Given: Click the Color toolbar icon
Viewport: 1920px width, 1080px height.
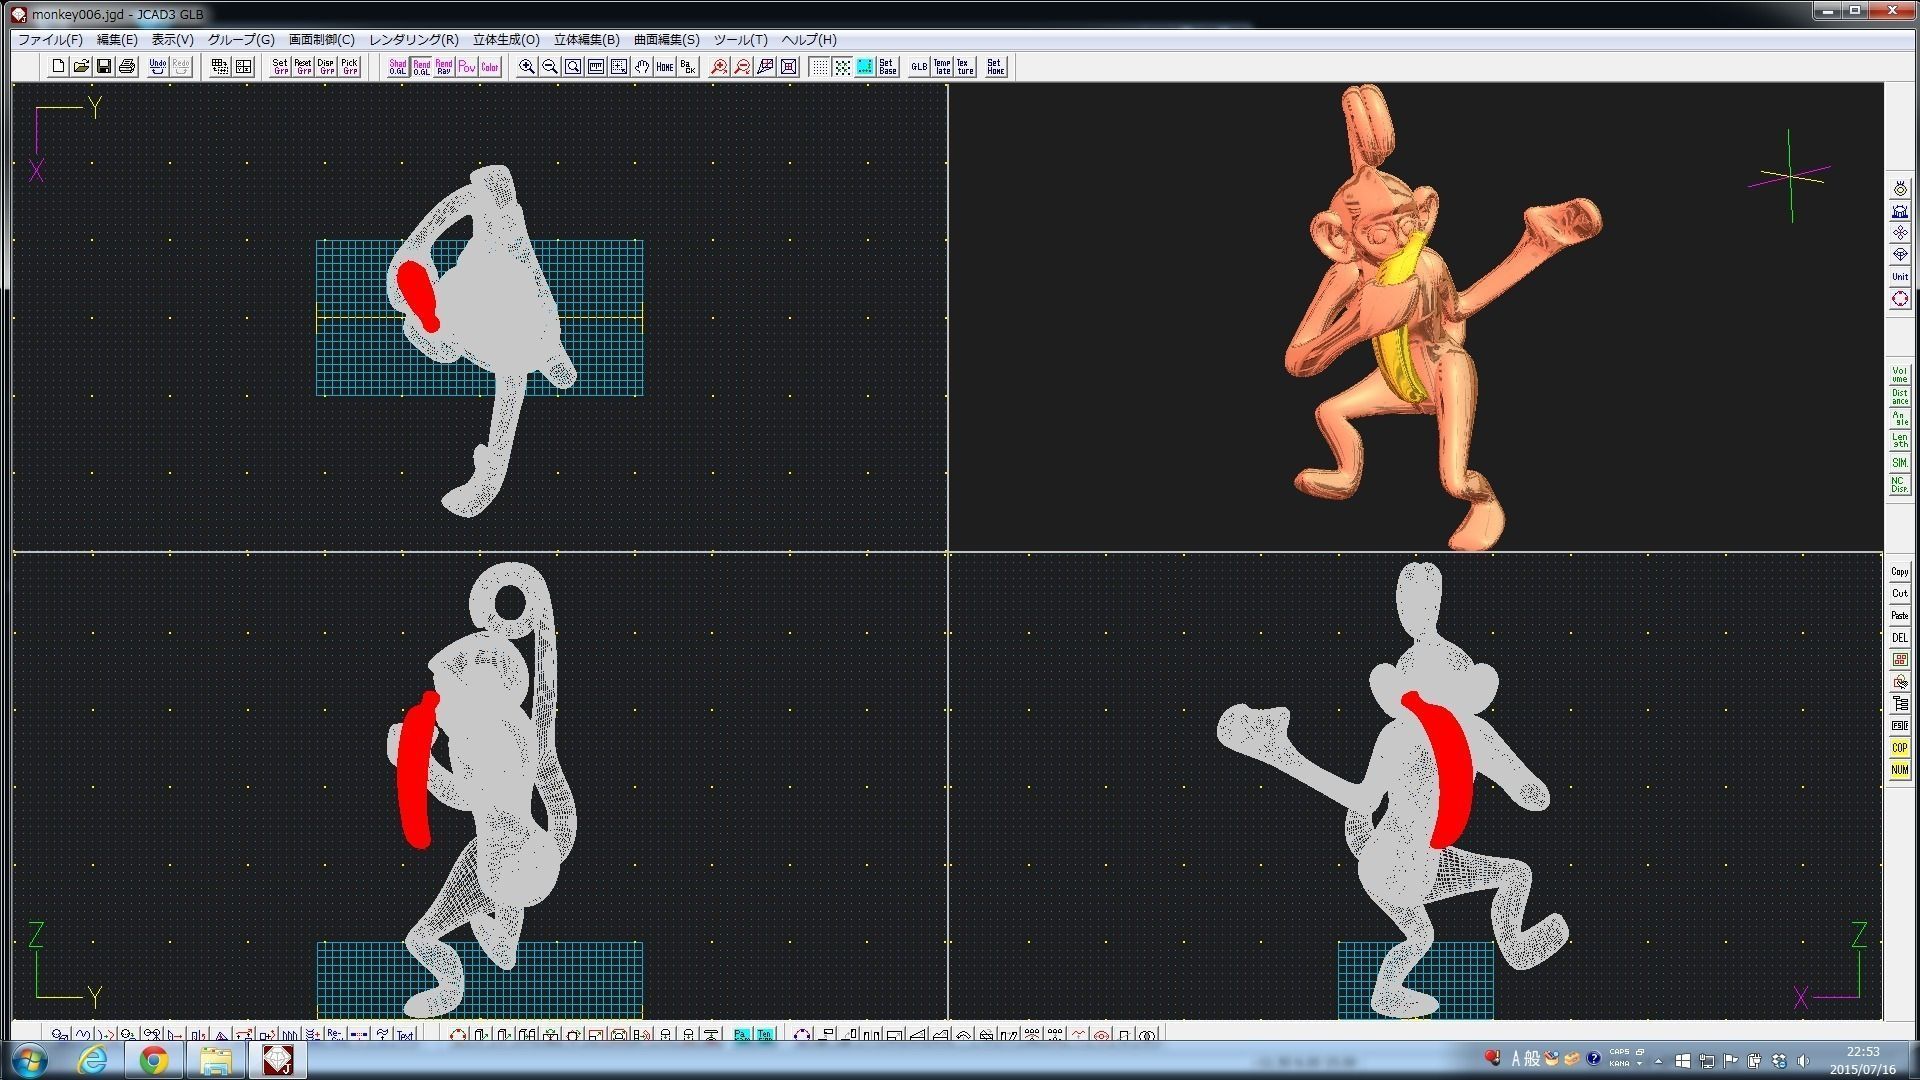Looking at the screenshot, I should [489, 67].
